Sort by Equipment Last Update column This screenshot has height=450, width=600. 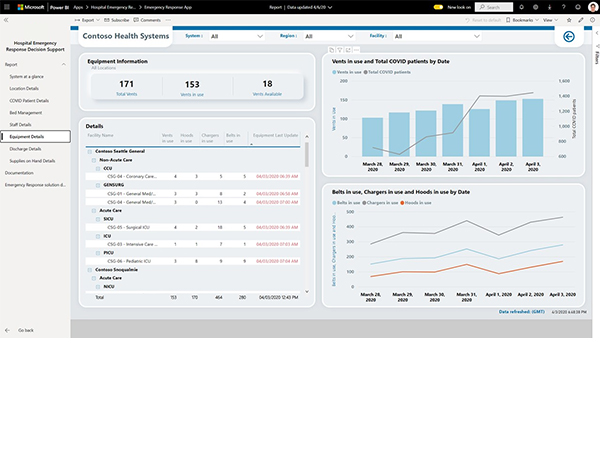click(x=275, y=135)
